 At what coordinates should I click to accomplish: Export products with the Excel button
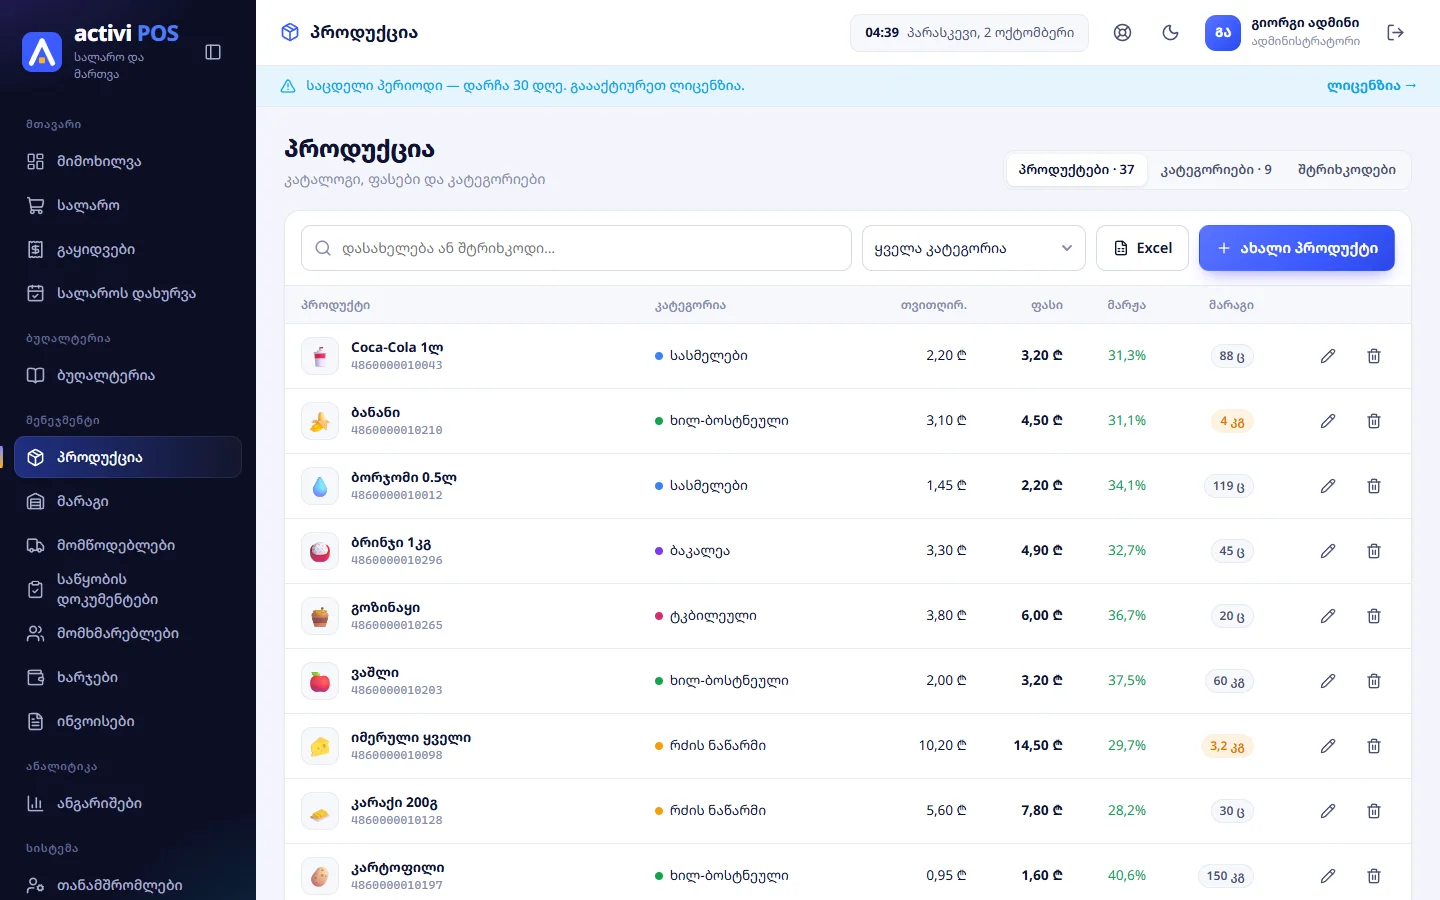pyautogui.click(x=1142, y=248)
